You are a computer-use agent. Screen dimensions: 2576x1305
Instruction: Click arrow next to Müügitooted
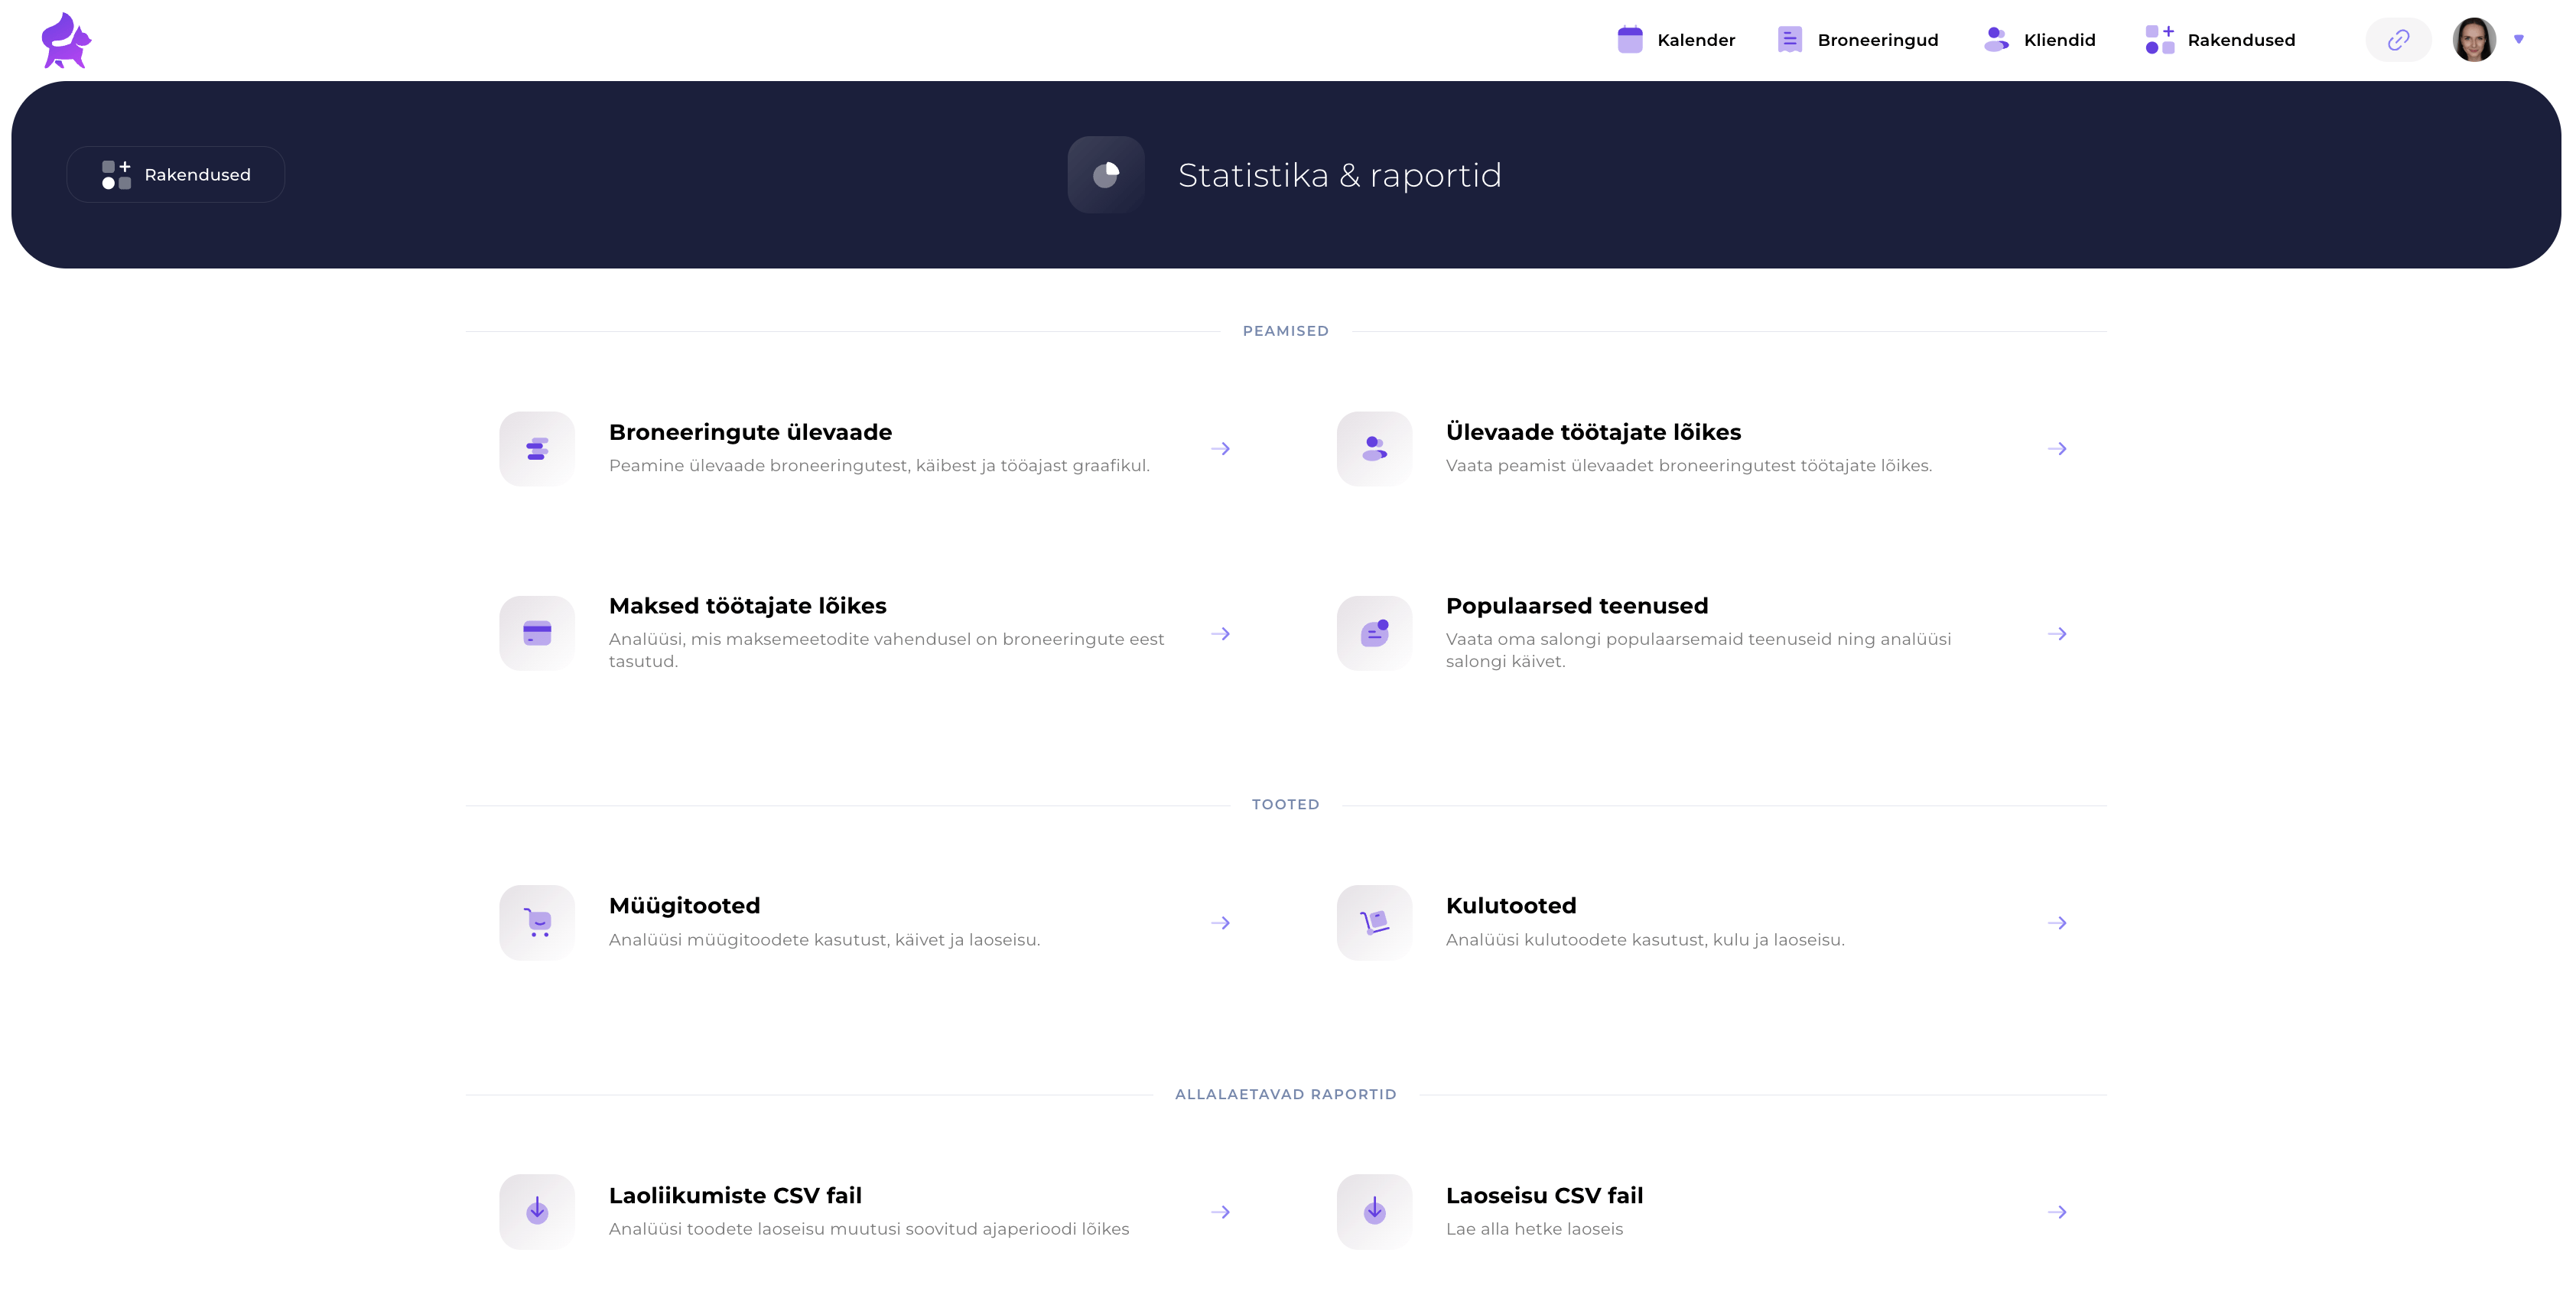1220,922
